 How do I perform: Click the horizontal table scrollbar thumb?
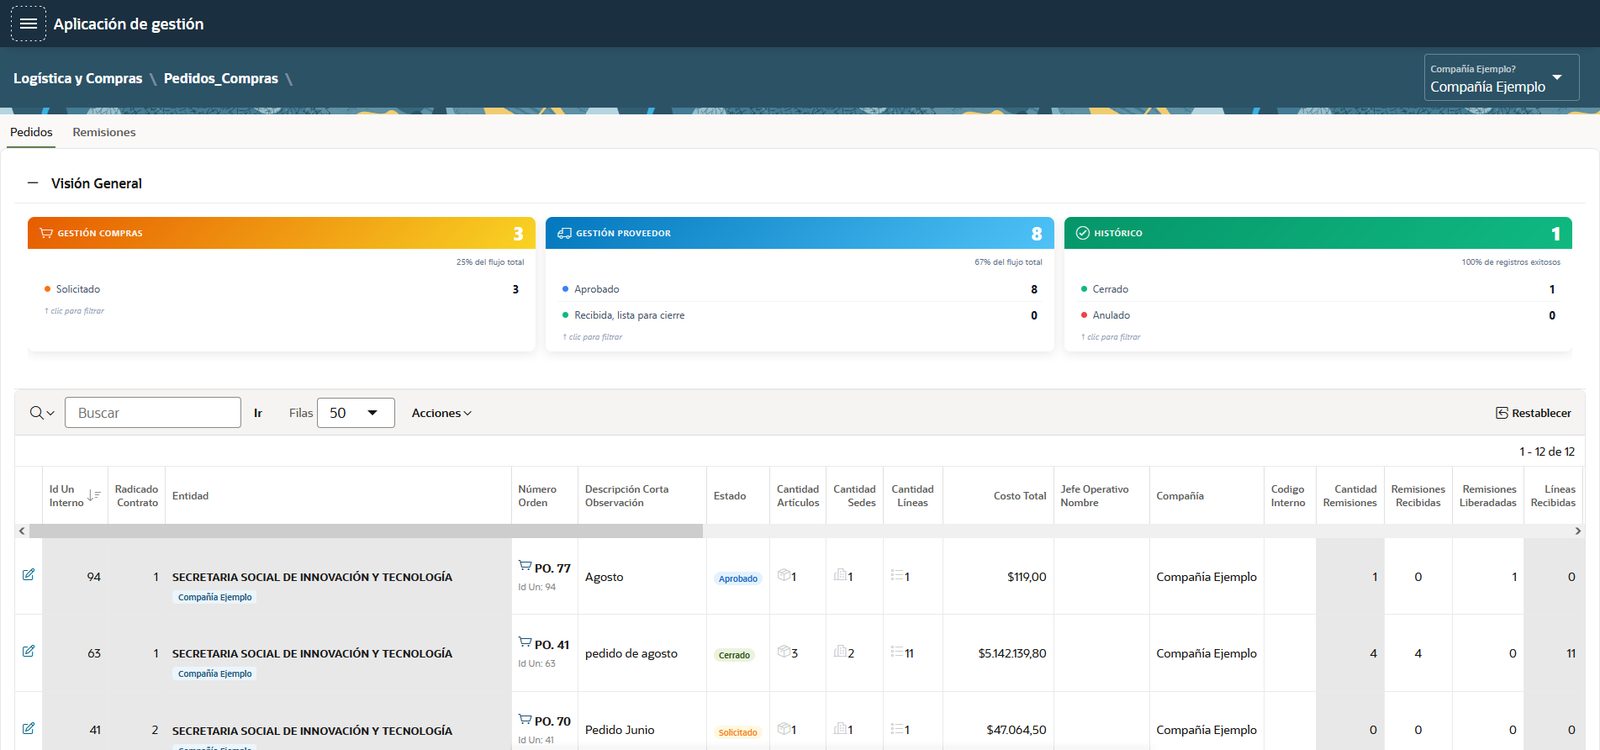(x=366, y=531)
